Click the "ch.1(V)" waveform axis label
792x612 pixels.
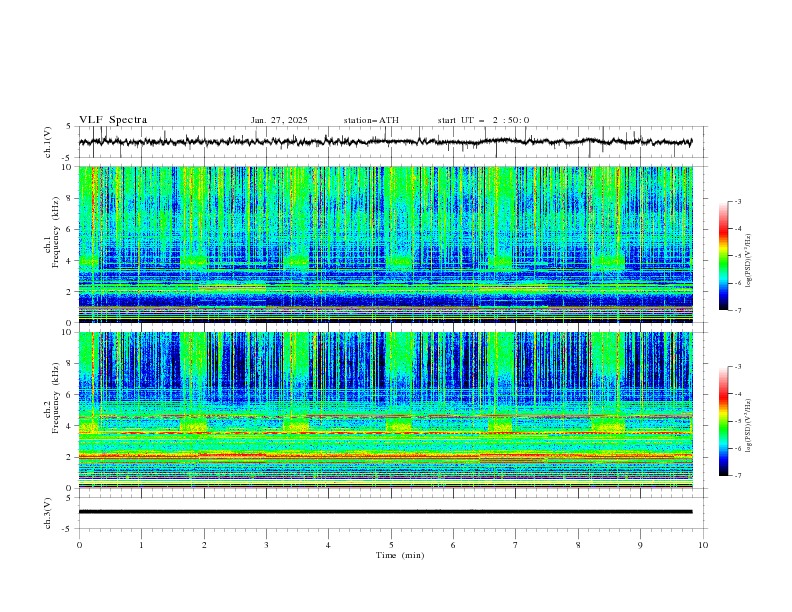[48, 142]
